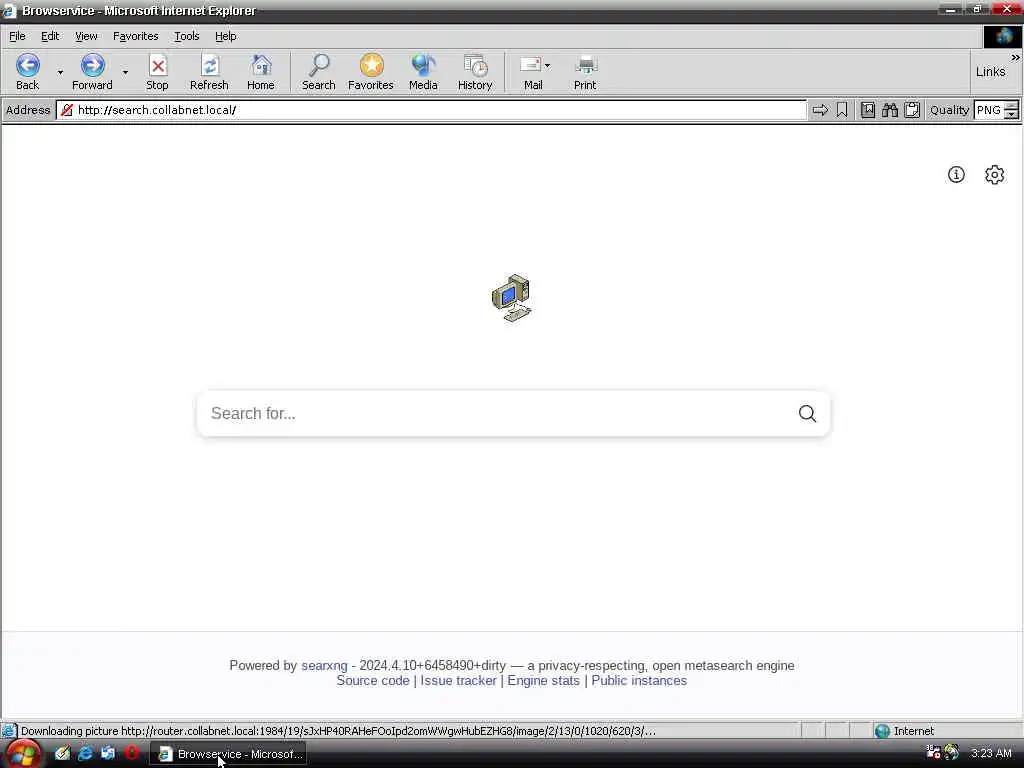Viewport: 1024px width, 768px height.
Task: Click the binoculars find icon
Action: pos(890,110)
